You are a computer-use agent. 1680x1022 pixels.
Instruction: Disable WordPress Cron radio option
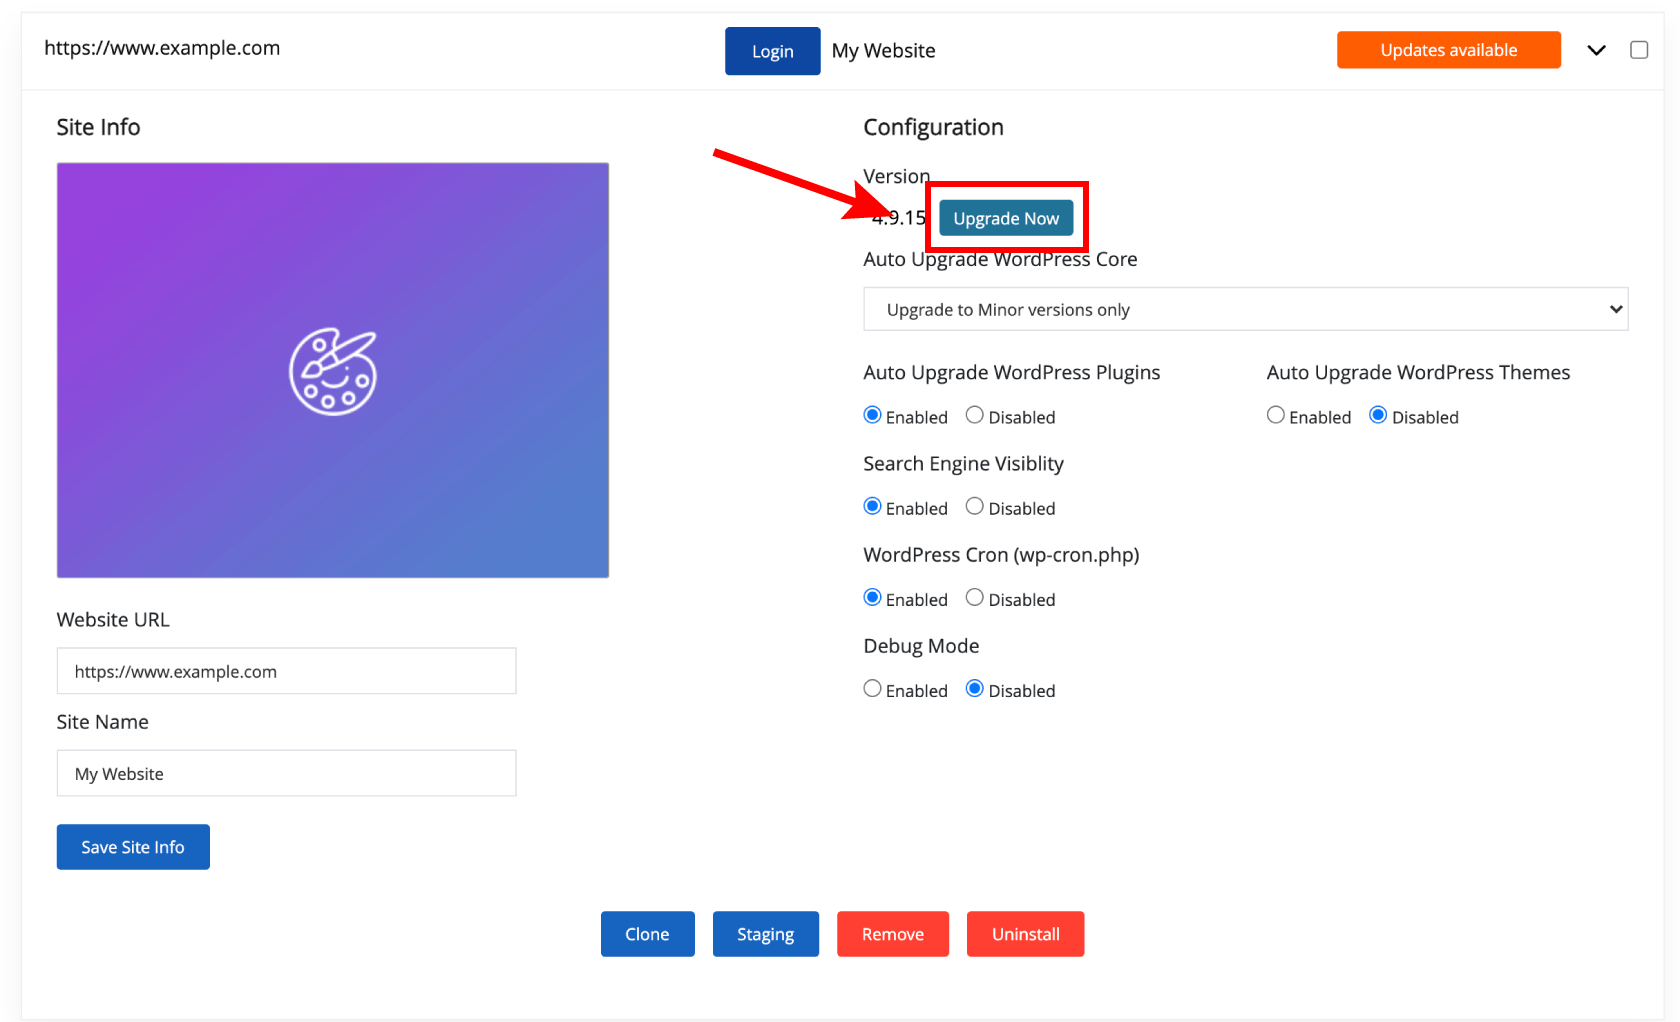pyautogui.click(x=975, y=597)
